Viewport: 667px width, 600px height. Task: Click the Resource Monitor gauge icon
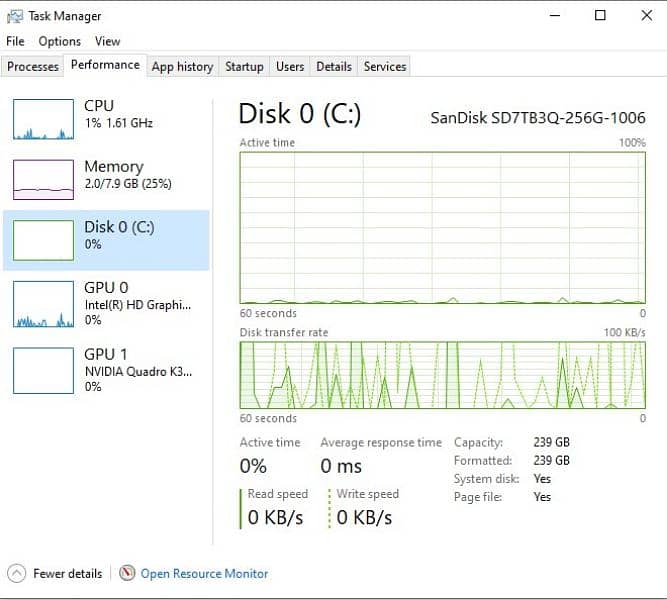click(x=127, y=574)
